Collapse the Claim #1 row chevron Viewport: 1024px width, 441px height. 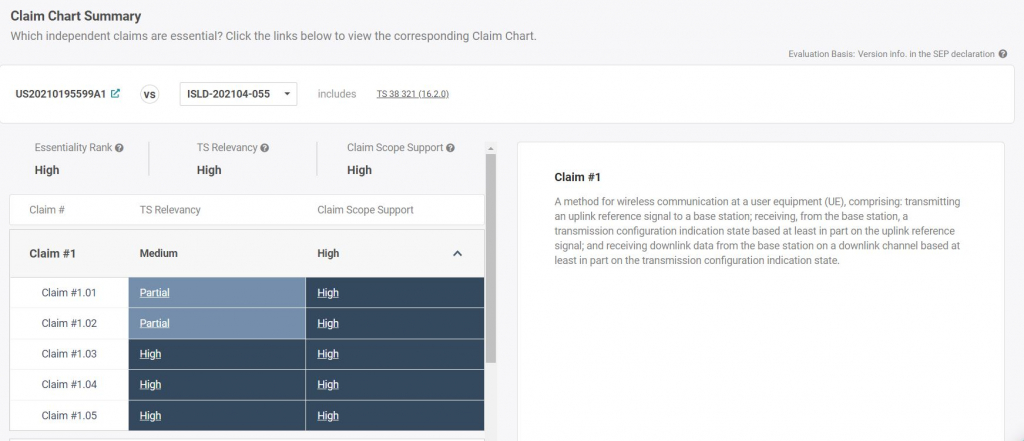coord(458,254)
